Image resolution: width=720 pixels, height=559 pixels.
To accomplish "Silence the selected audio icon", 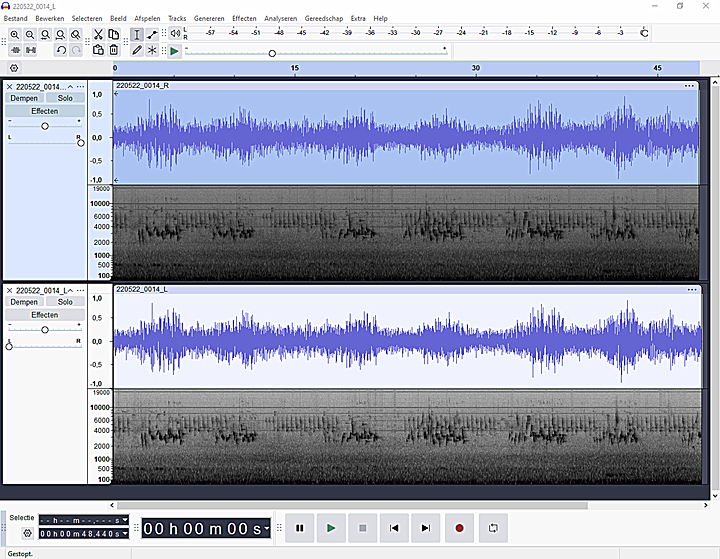I will pos(30,50).
